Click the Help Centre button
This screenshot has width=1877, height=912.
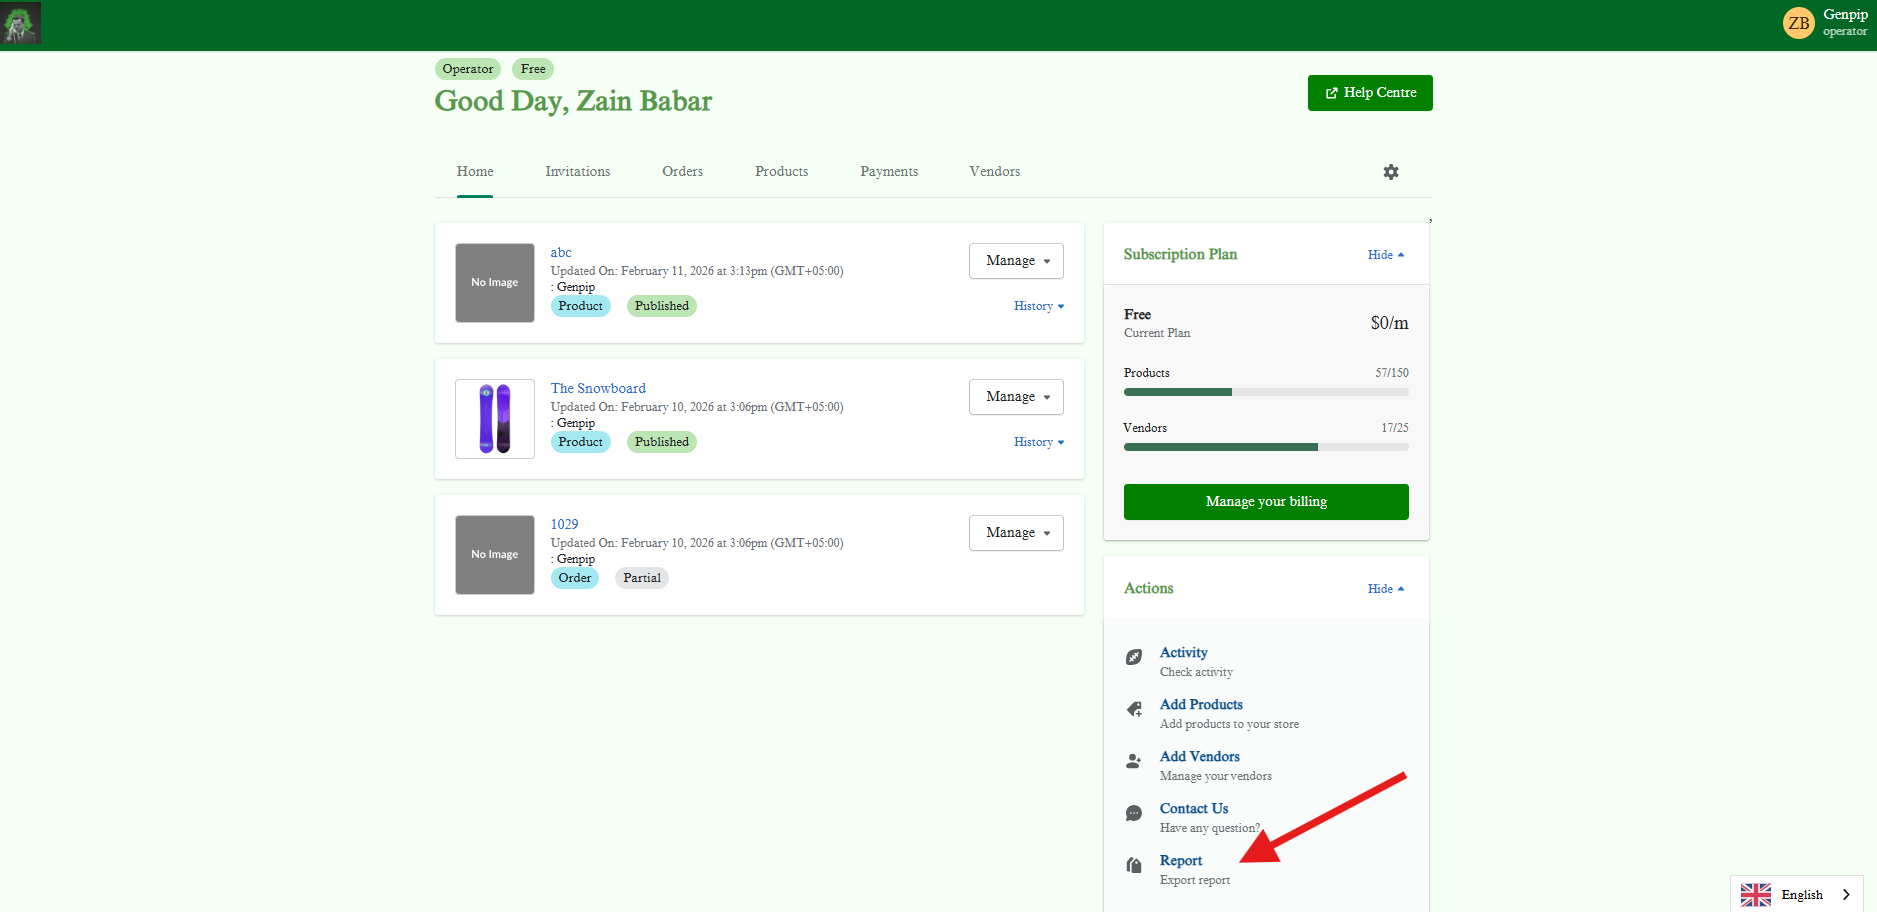(x=1369, y=93)
